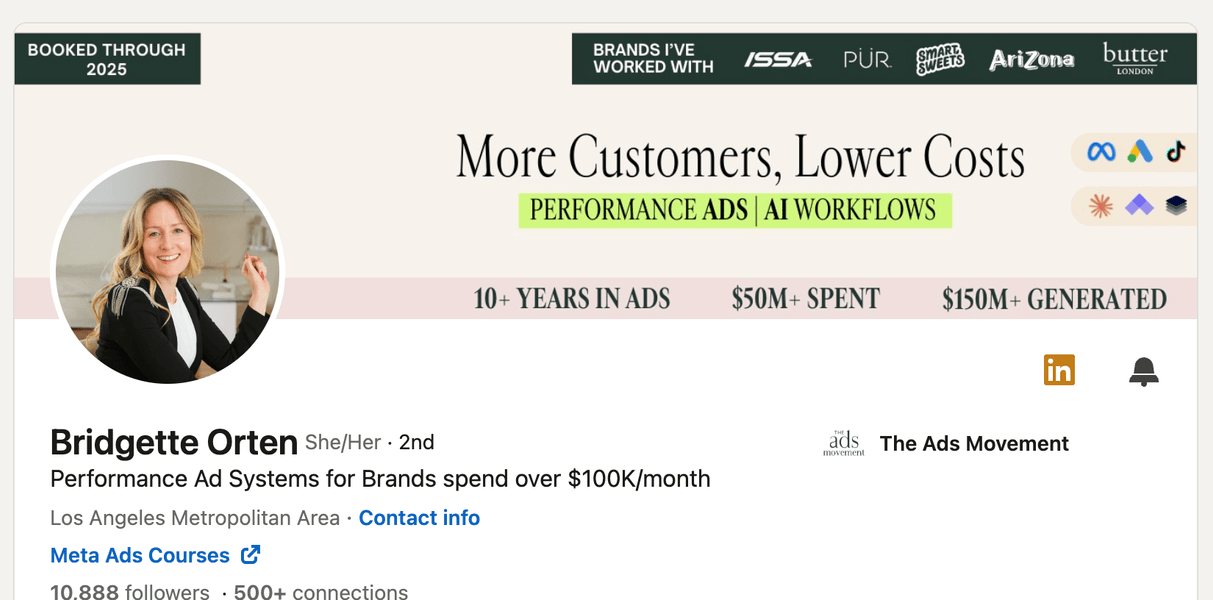Open the Meta Ads Courses link
The height and width of the screenshot is (600, 1213).
pos(140,555)
